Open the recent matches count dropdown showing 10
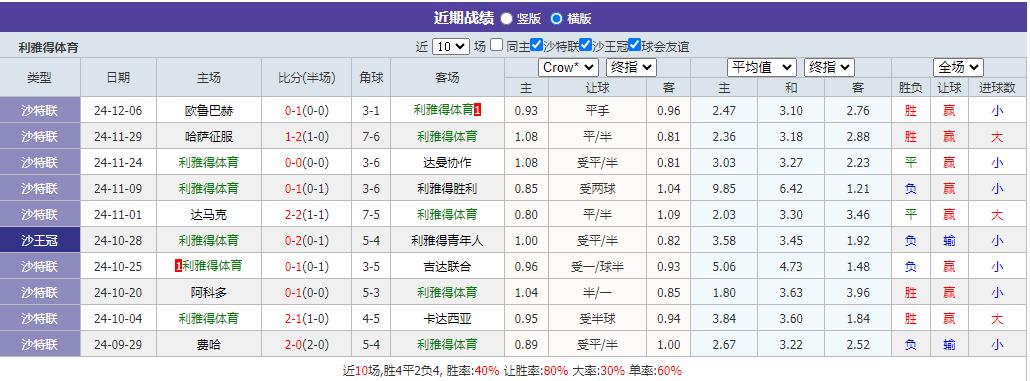Image resolution: width=1030 pixels, height=381 pixels. click(451, 47)
